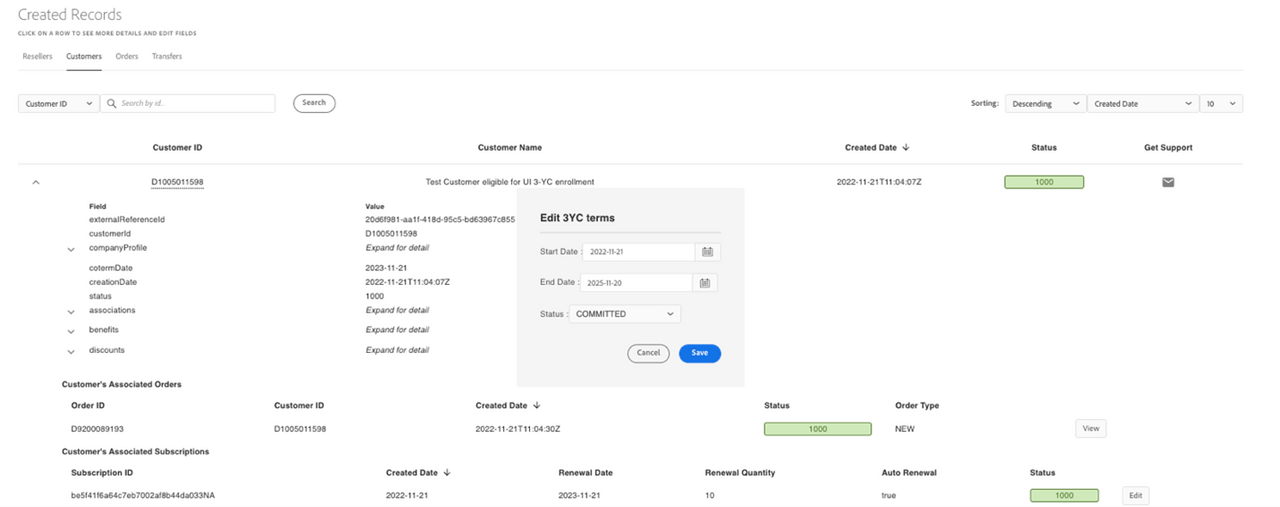Image resolution: width=1280 pixels, height=507 pixels.
Task: Expand the companyProfile field
Action: tap(71, 249)
